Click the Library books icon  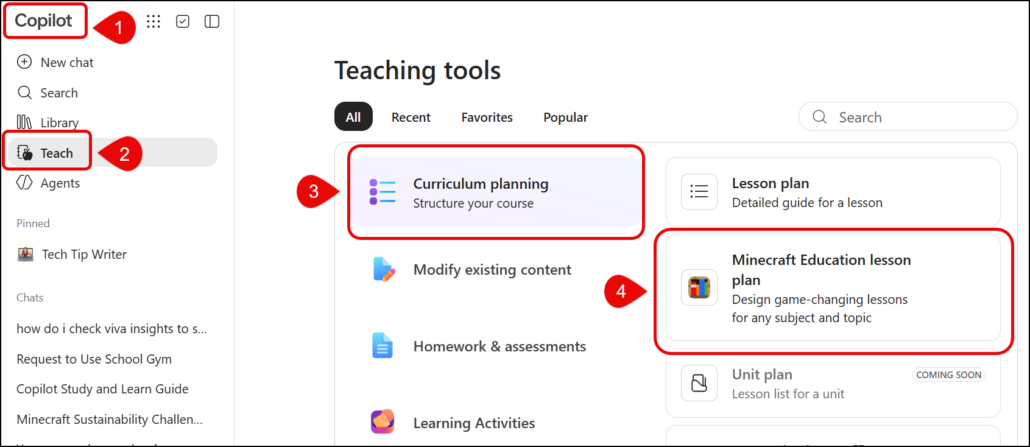[x=24, y=122]
